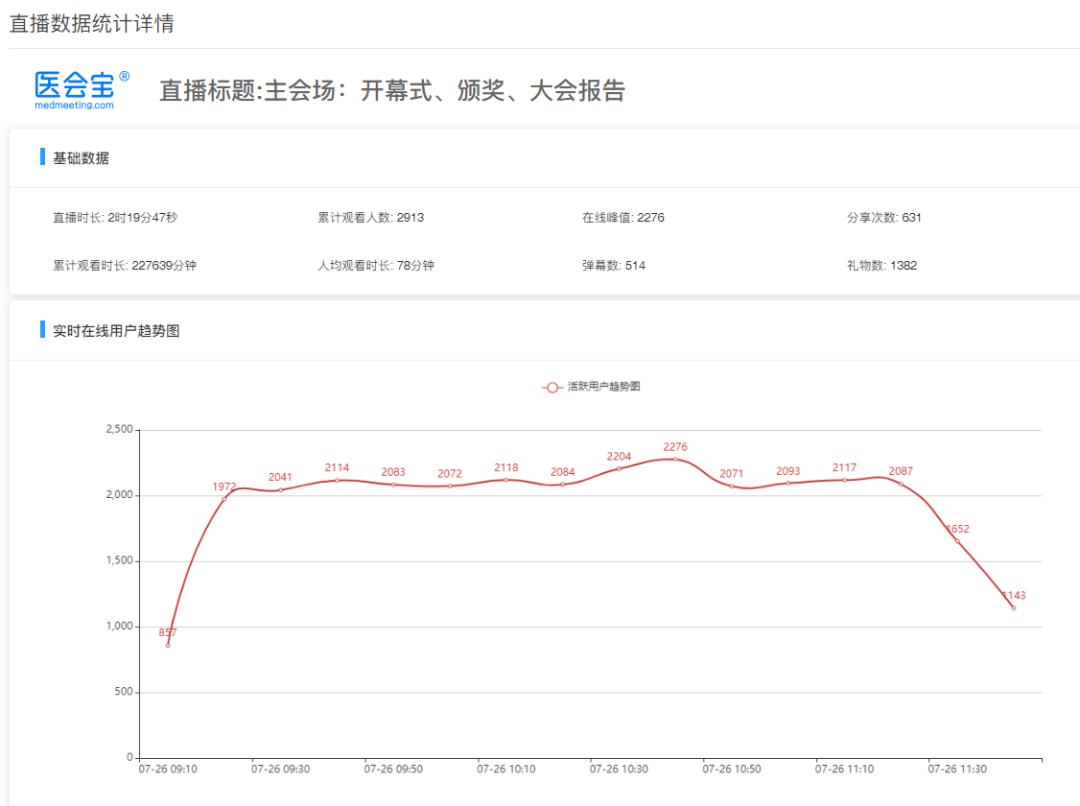Click the 在线峰值 statistic in basic data
This screenshot has height=806, width=1080.
[623, 217]
